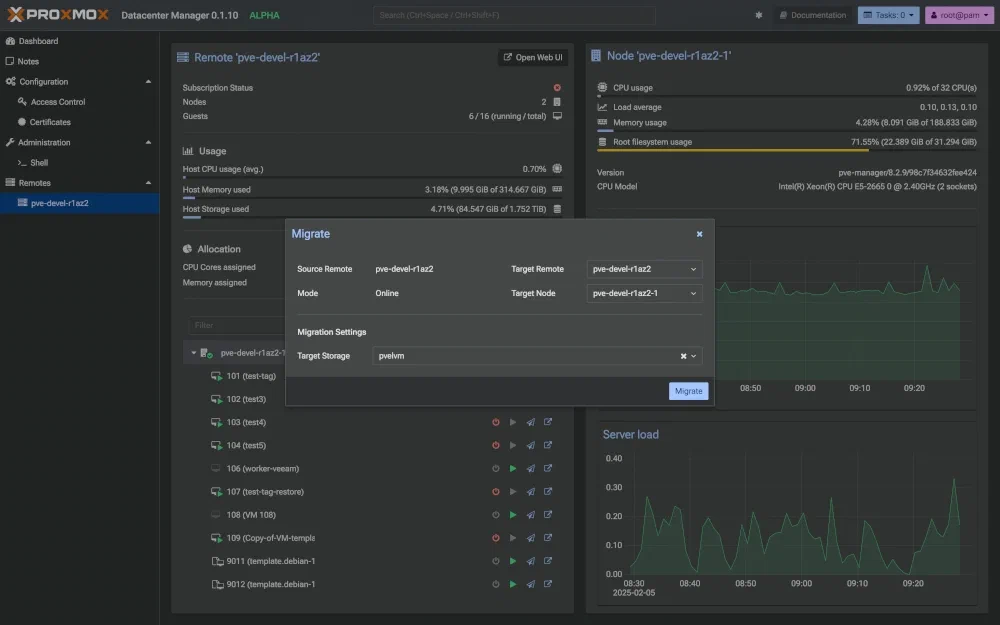1000x625 pixels.
Task: Open Web UI for remote pve-devel-r1az2
Action: 534,57
